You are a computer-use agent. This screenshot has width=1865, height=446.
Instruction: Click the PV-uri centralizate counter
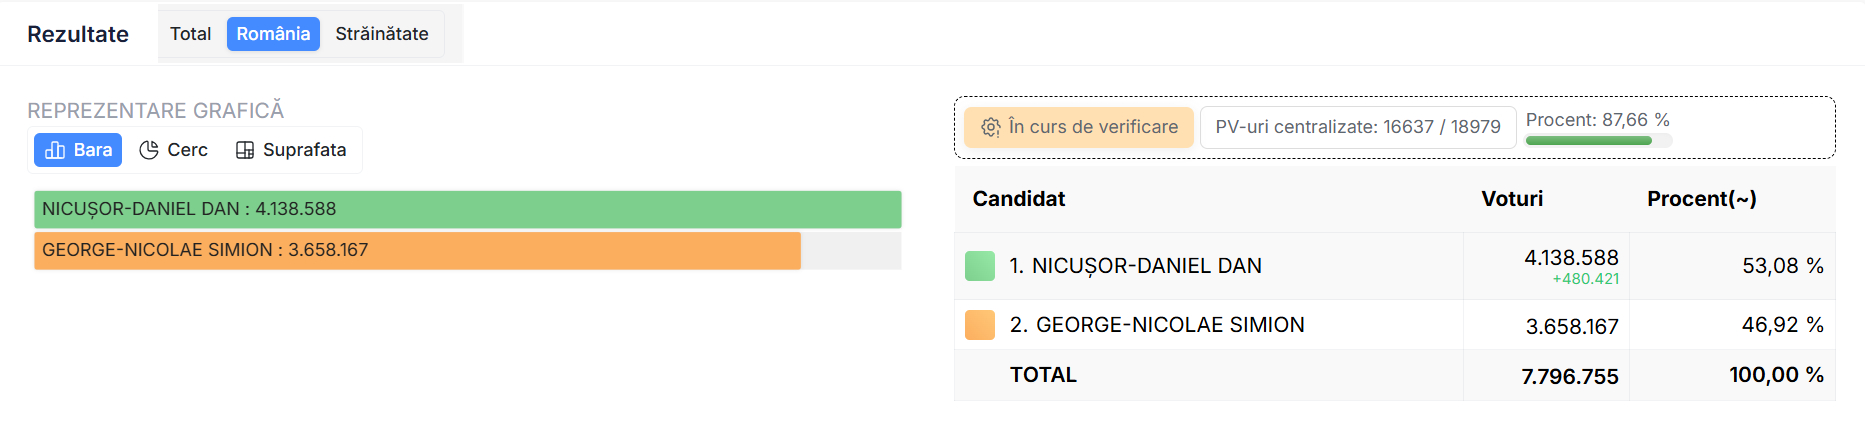[x=1357, y=127]
